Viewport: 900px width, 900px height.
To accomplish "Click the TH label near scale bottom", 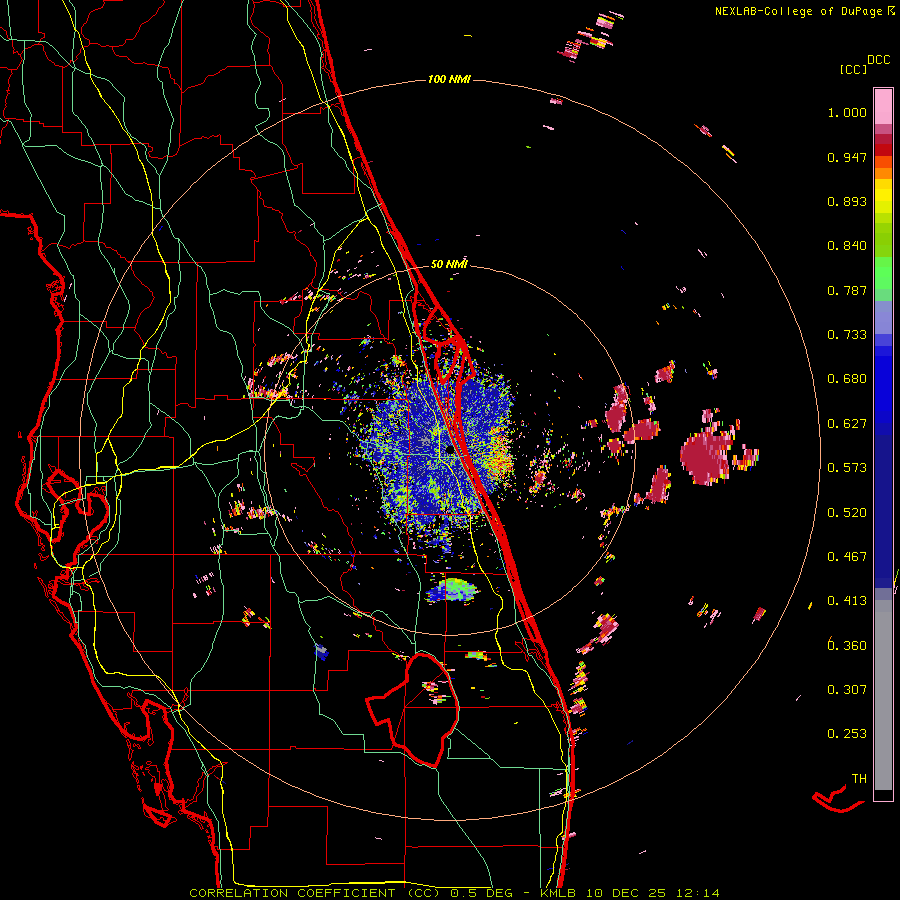I will [x=859, y=779].
